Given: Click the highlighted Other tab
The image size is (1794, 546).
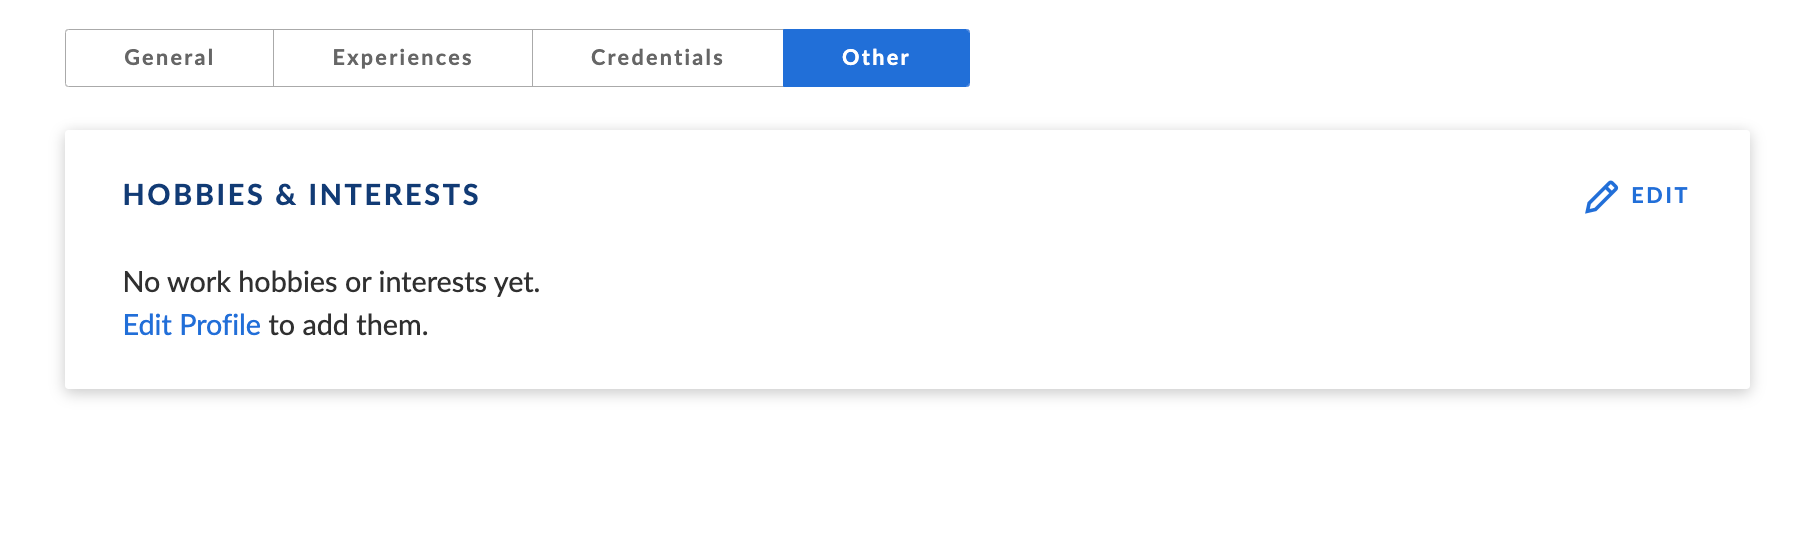Looking at the screenshot, I should (x=875, y=58).
